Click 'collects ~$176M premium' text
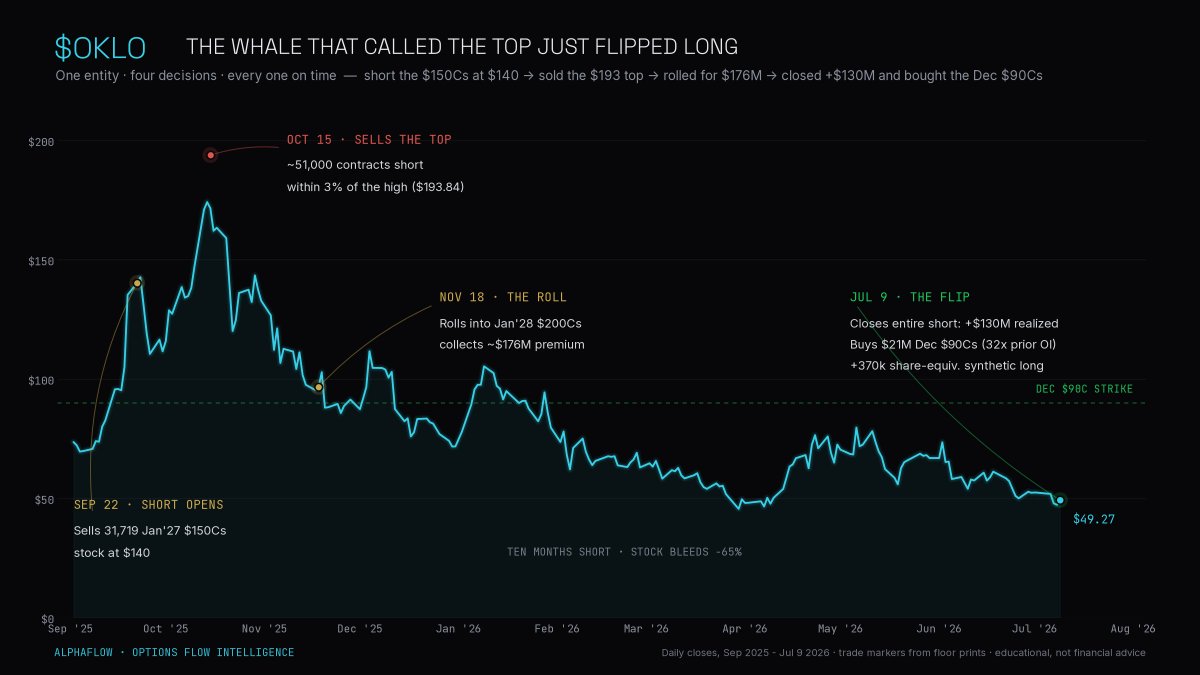This screenshot has width=1200, height=675. 512,345
